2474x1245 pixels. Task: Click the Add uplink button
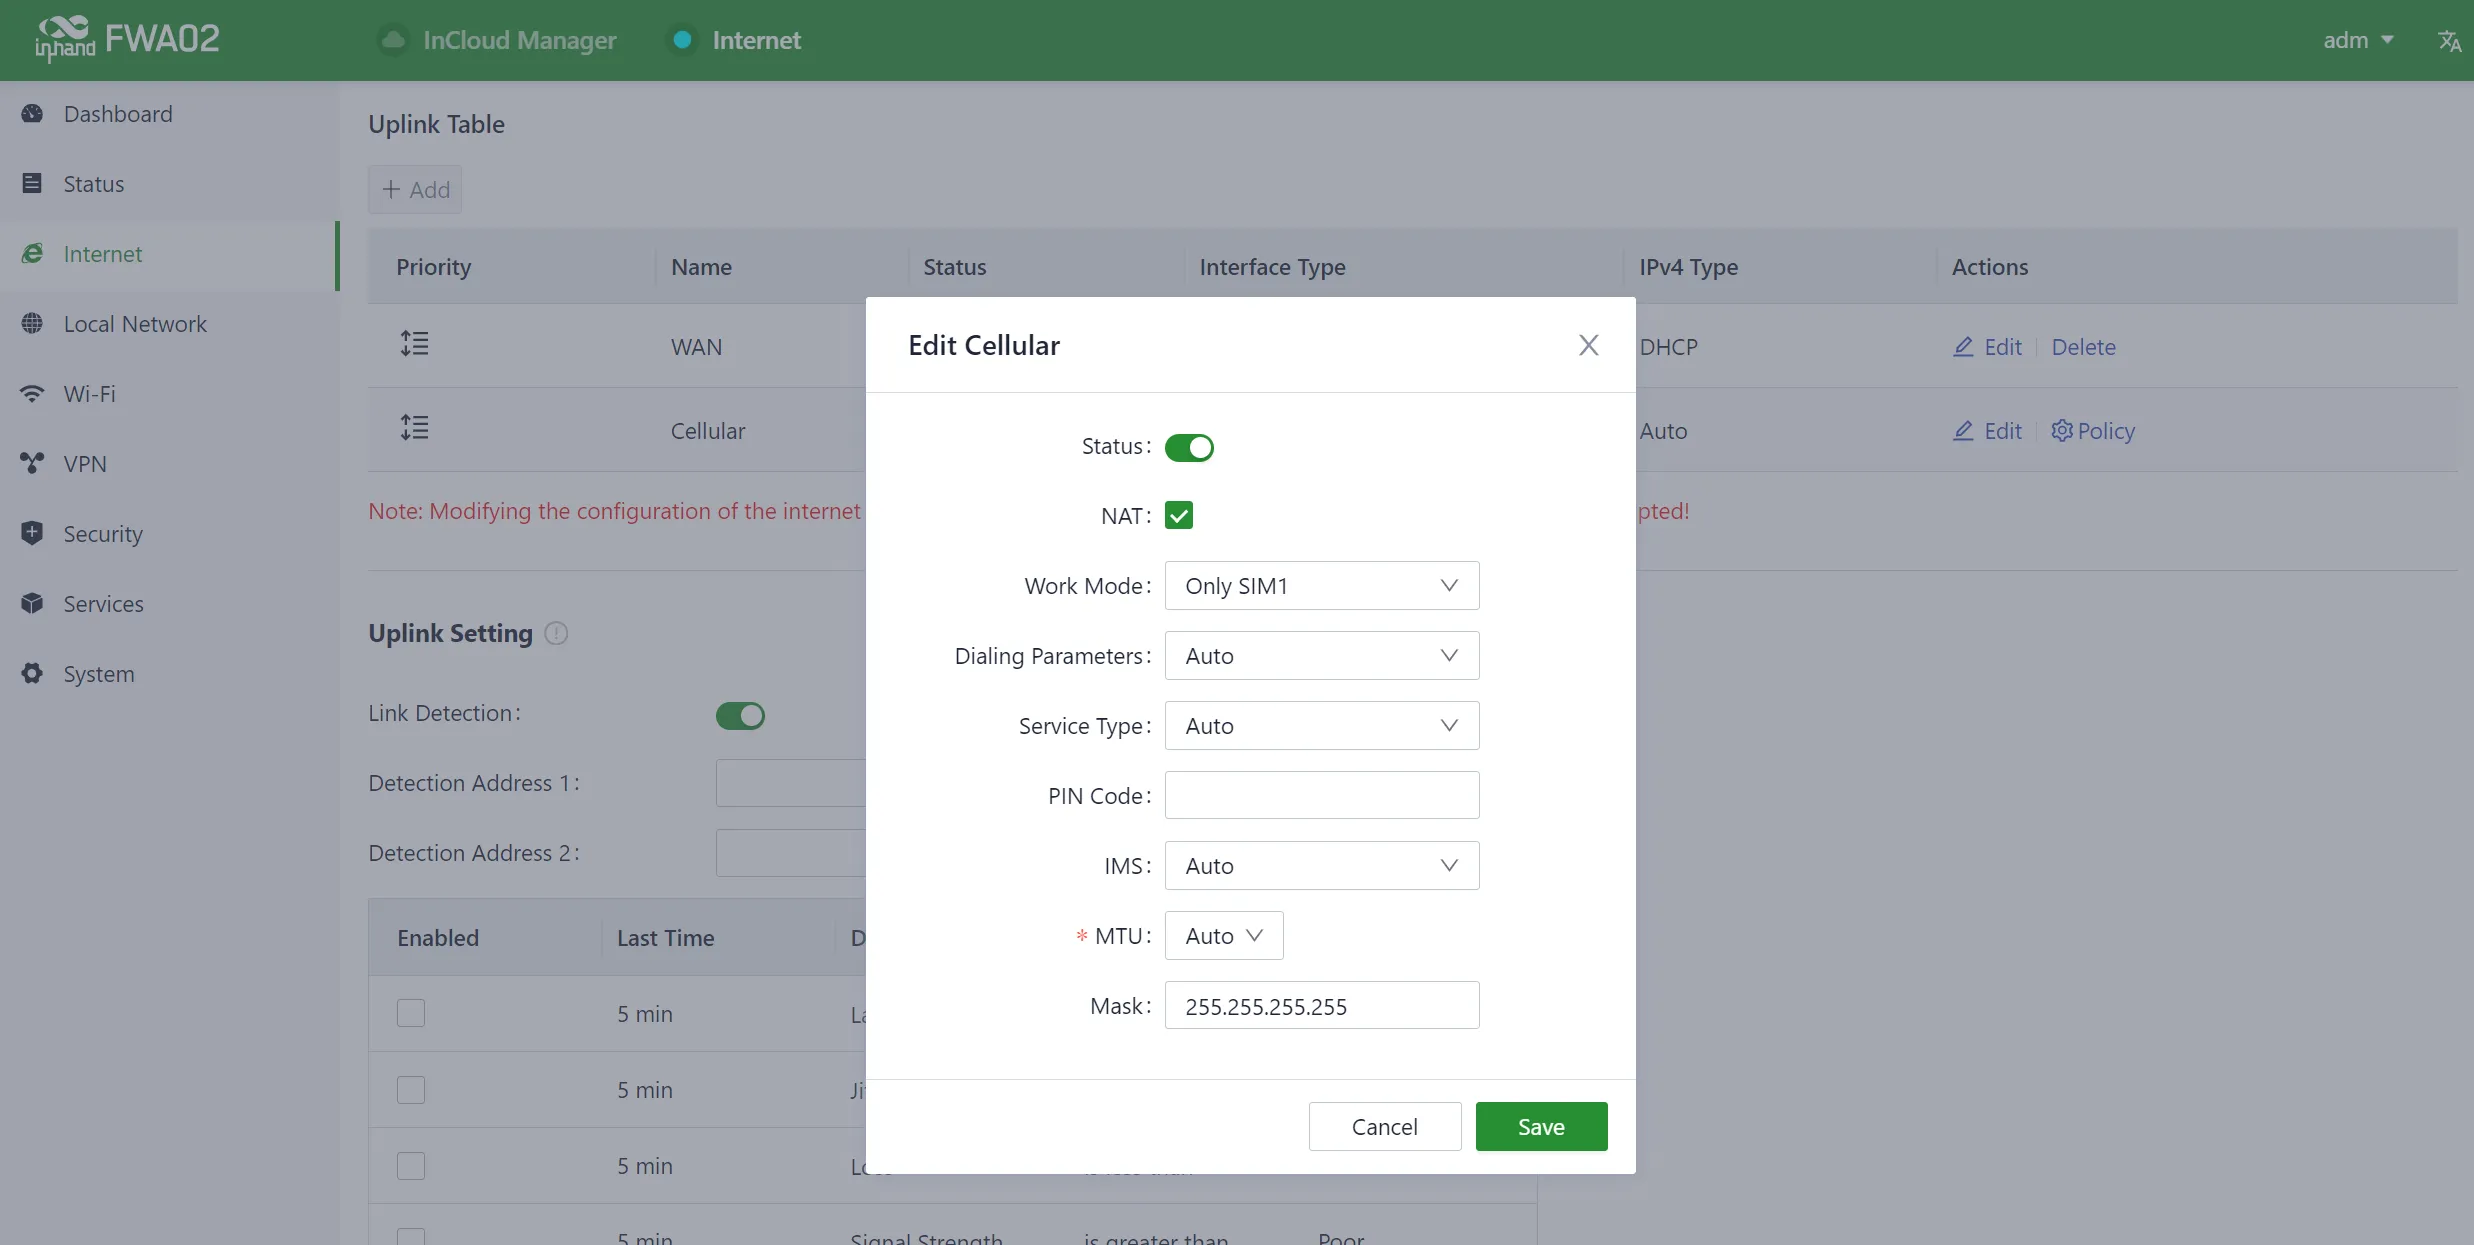pyautogui.click(x=415, y=189)
